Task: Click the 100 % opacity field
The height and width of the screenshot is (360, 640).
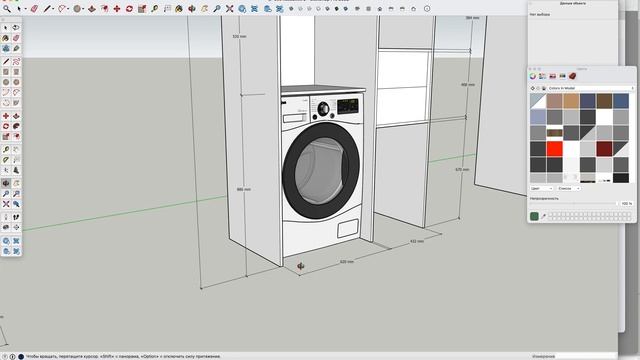Action: click(627, 203)
